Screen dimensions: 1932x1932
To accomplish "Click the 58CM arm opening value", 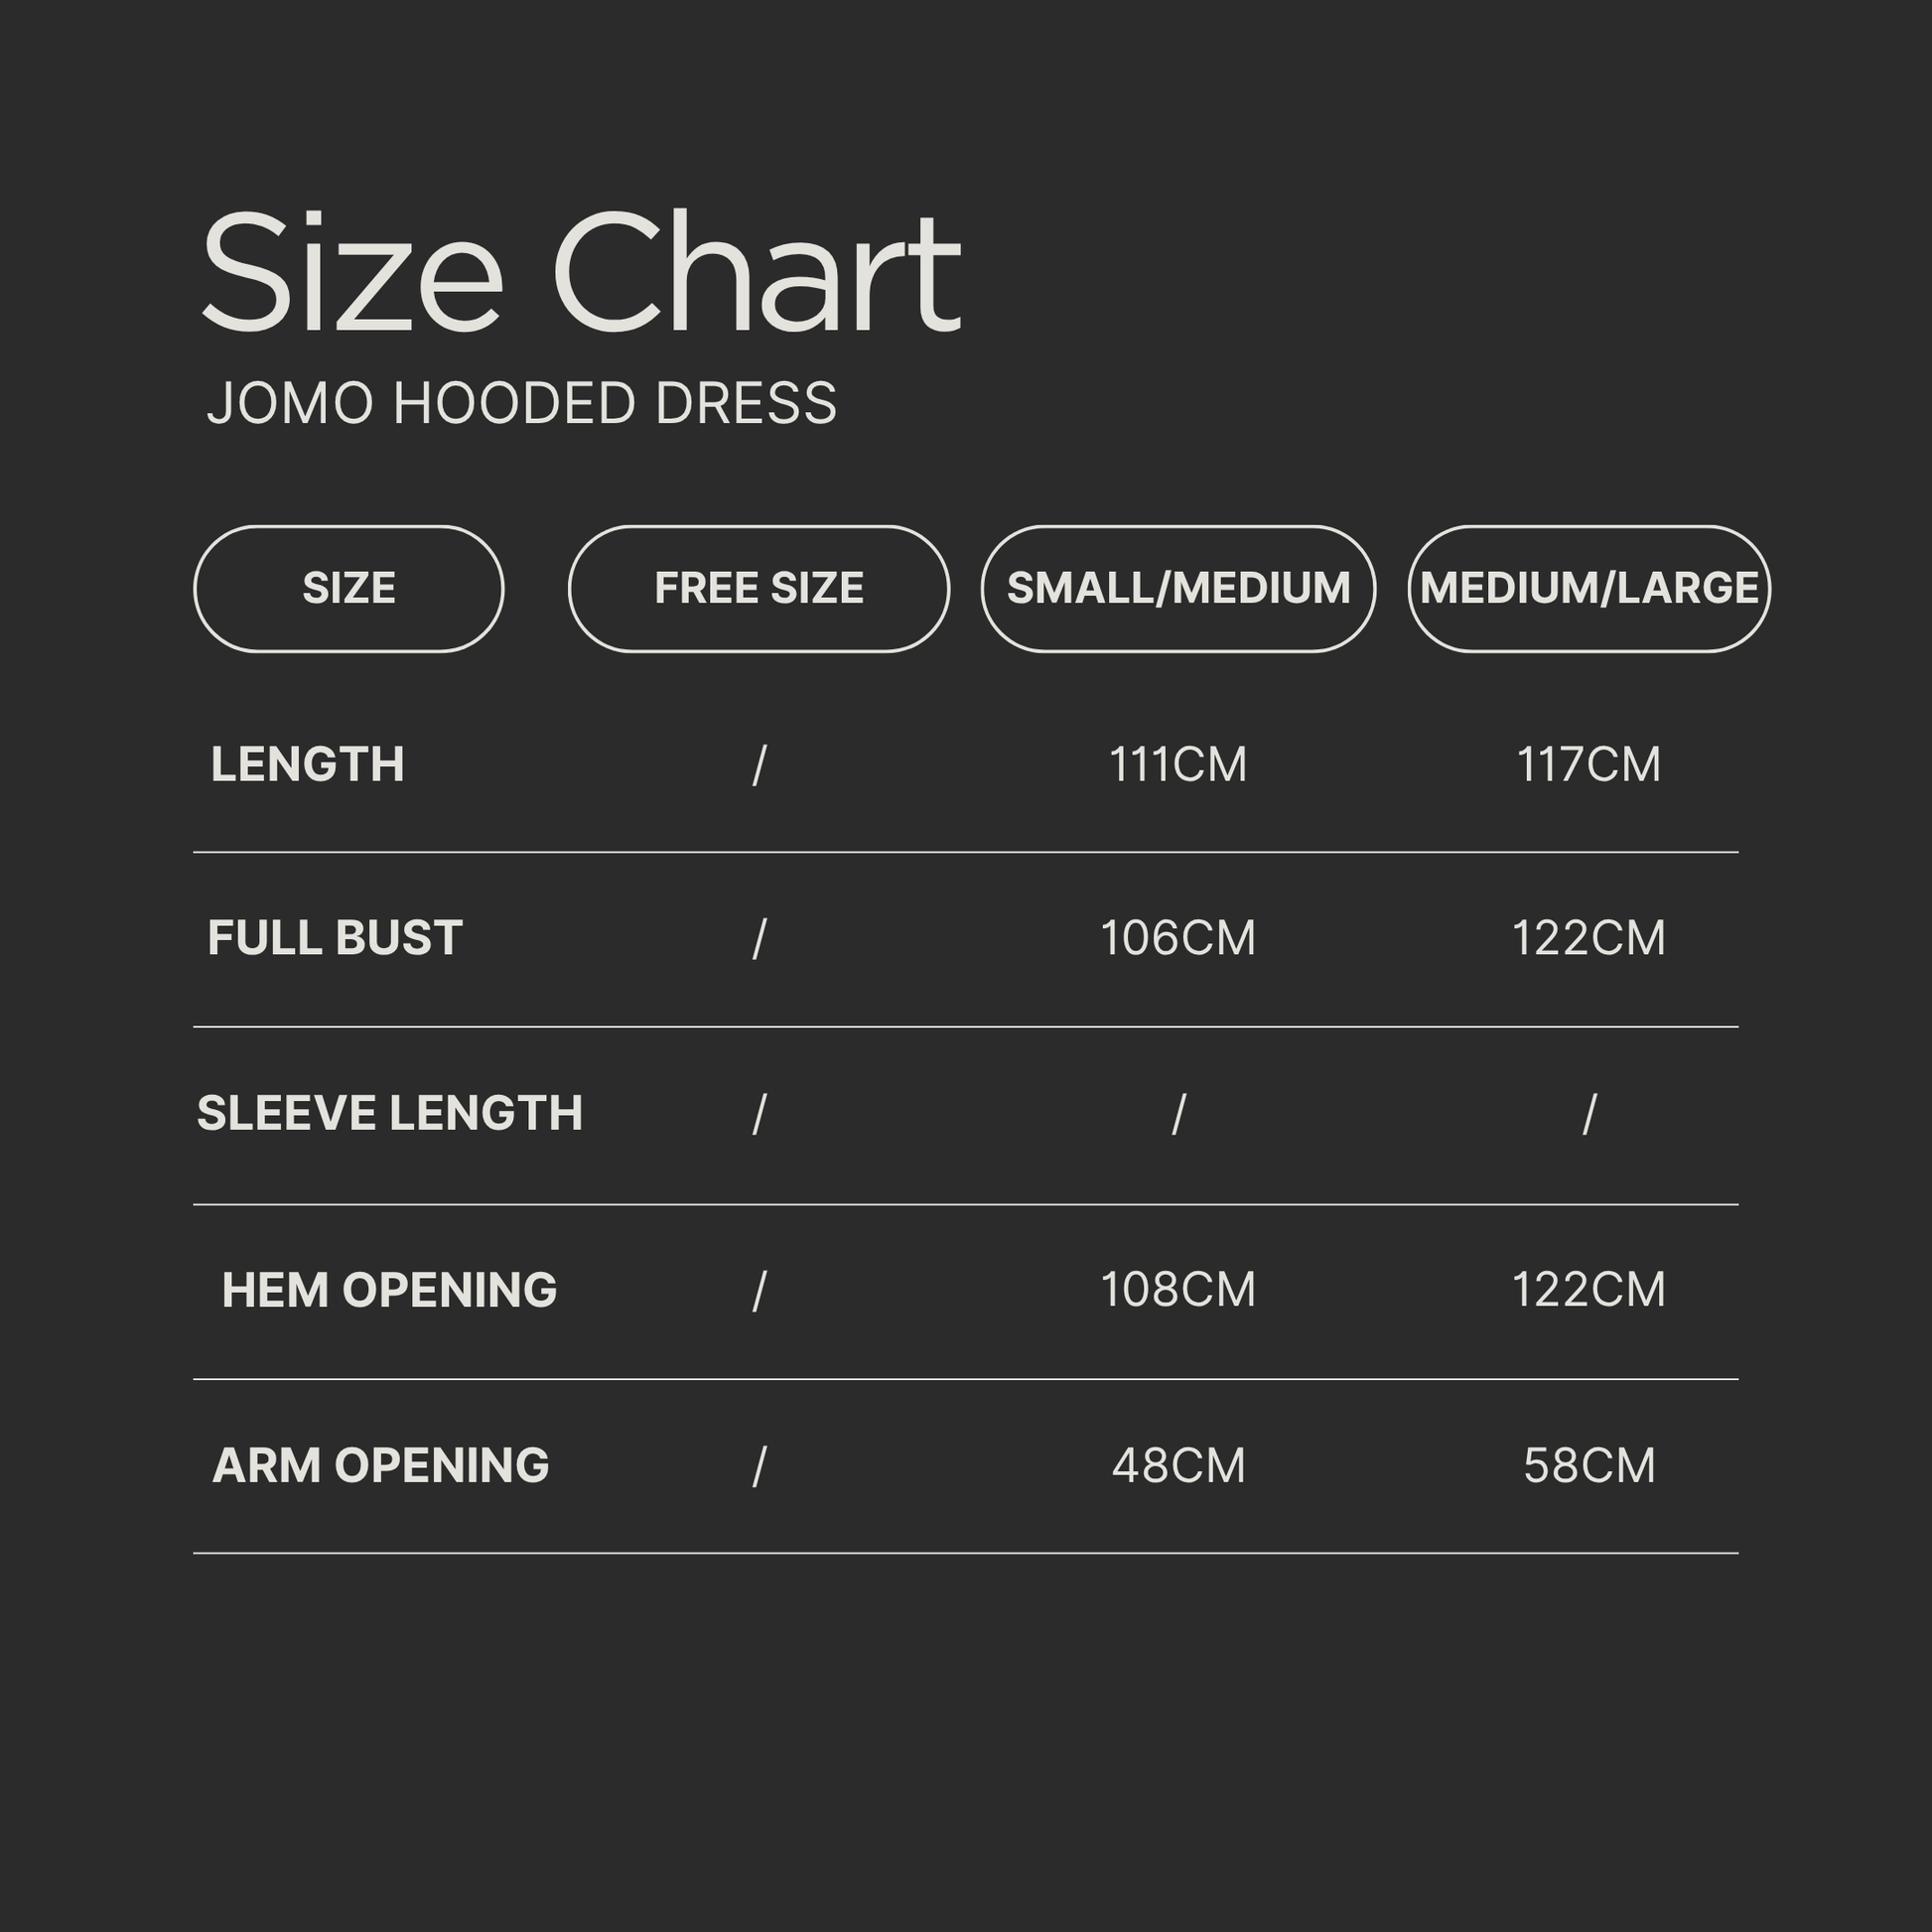I will [1589, 1466].
